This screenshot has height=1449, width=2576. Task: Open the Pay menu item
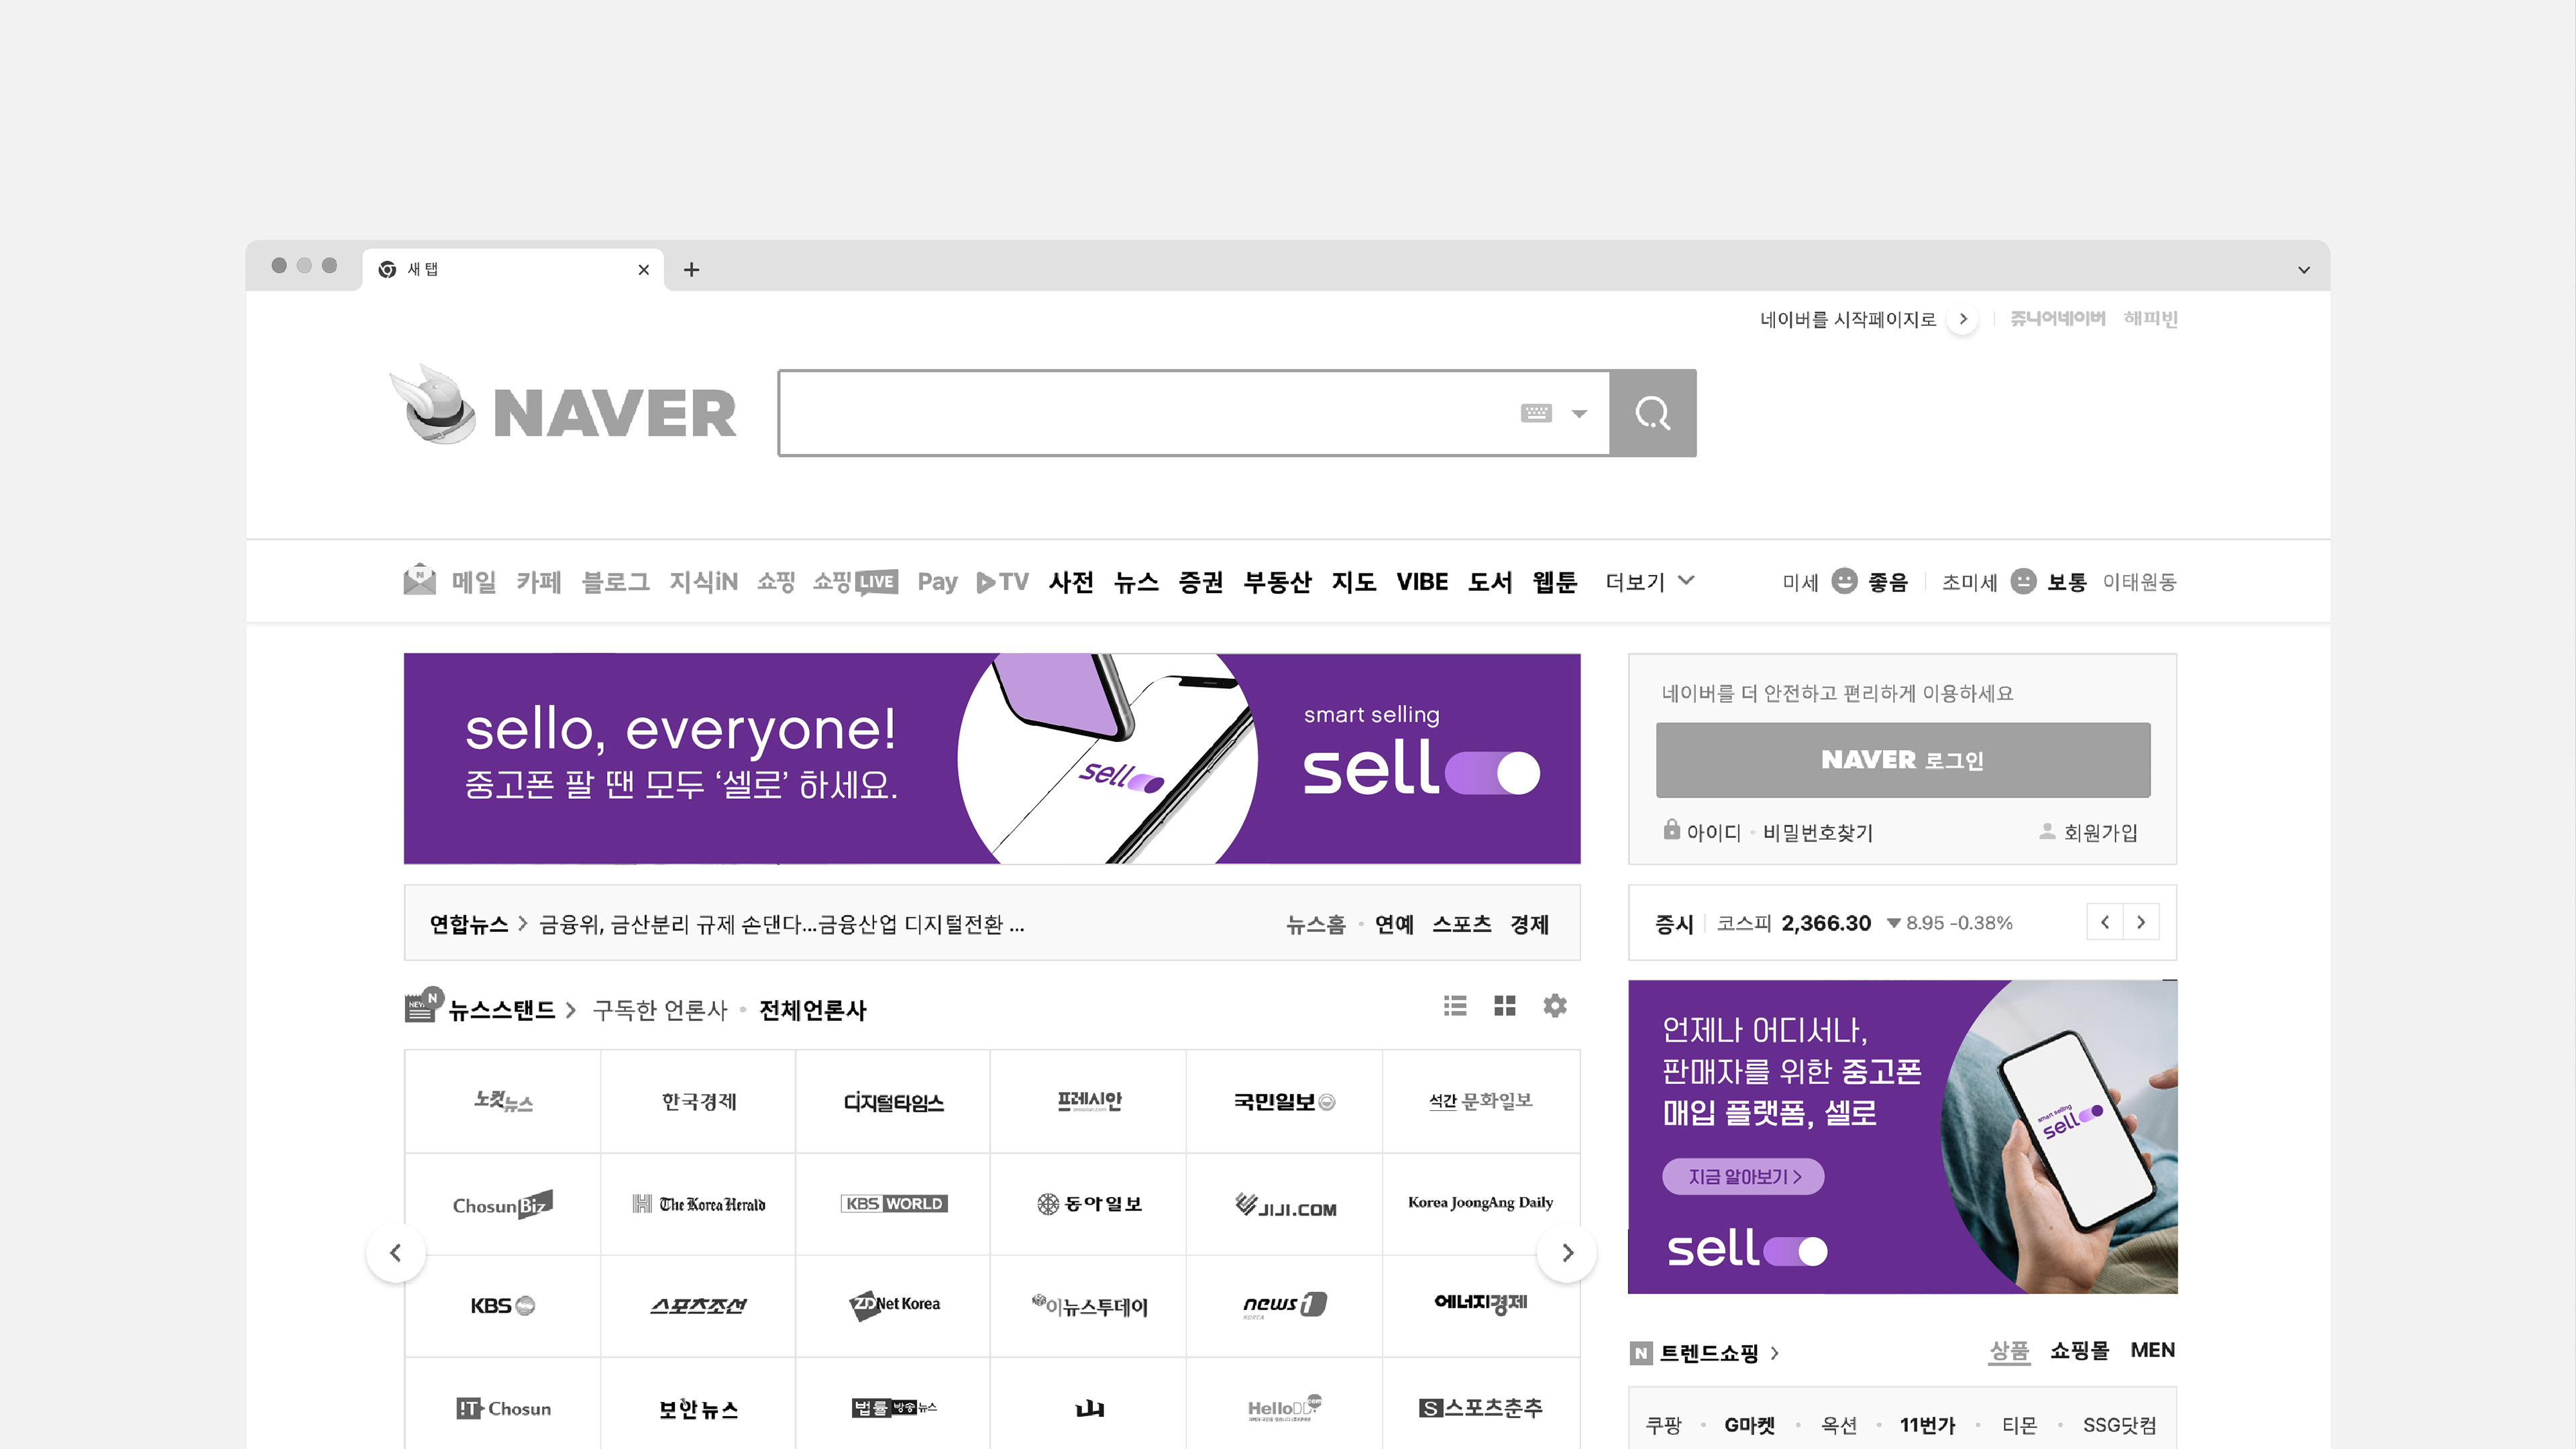pyautogui.click(x=937, y=582)
